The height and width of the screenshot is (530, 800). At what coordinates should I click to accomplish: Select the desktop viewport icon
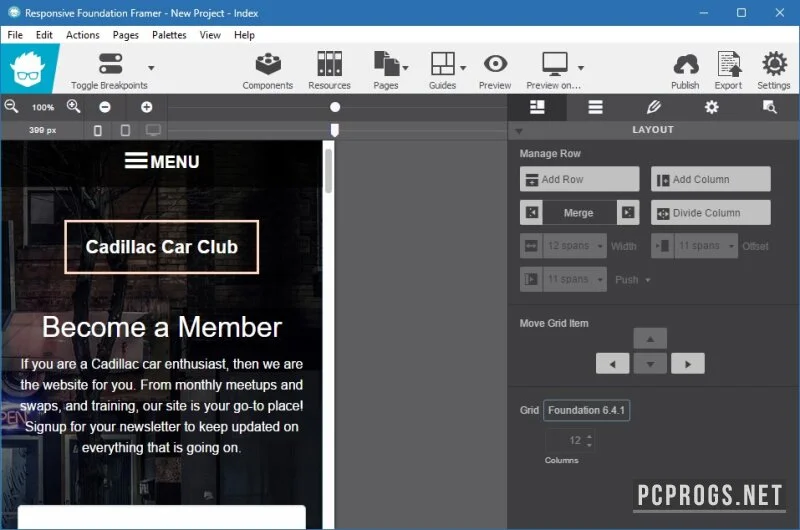pyautogui.click(x=153, y=131)
